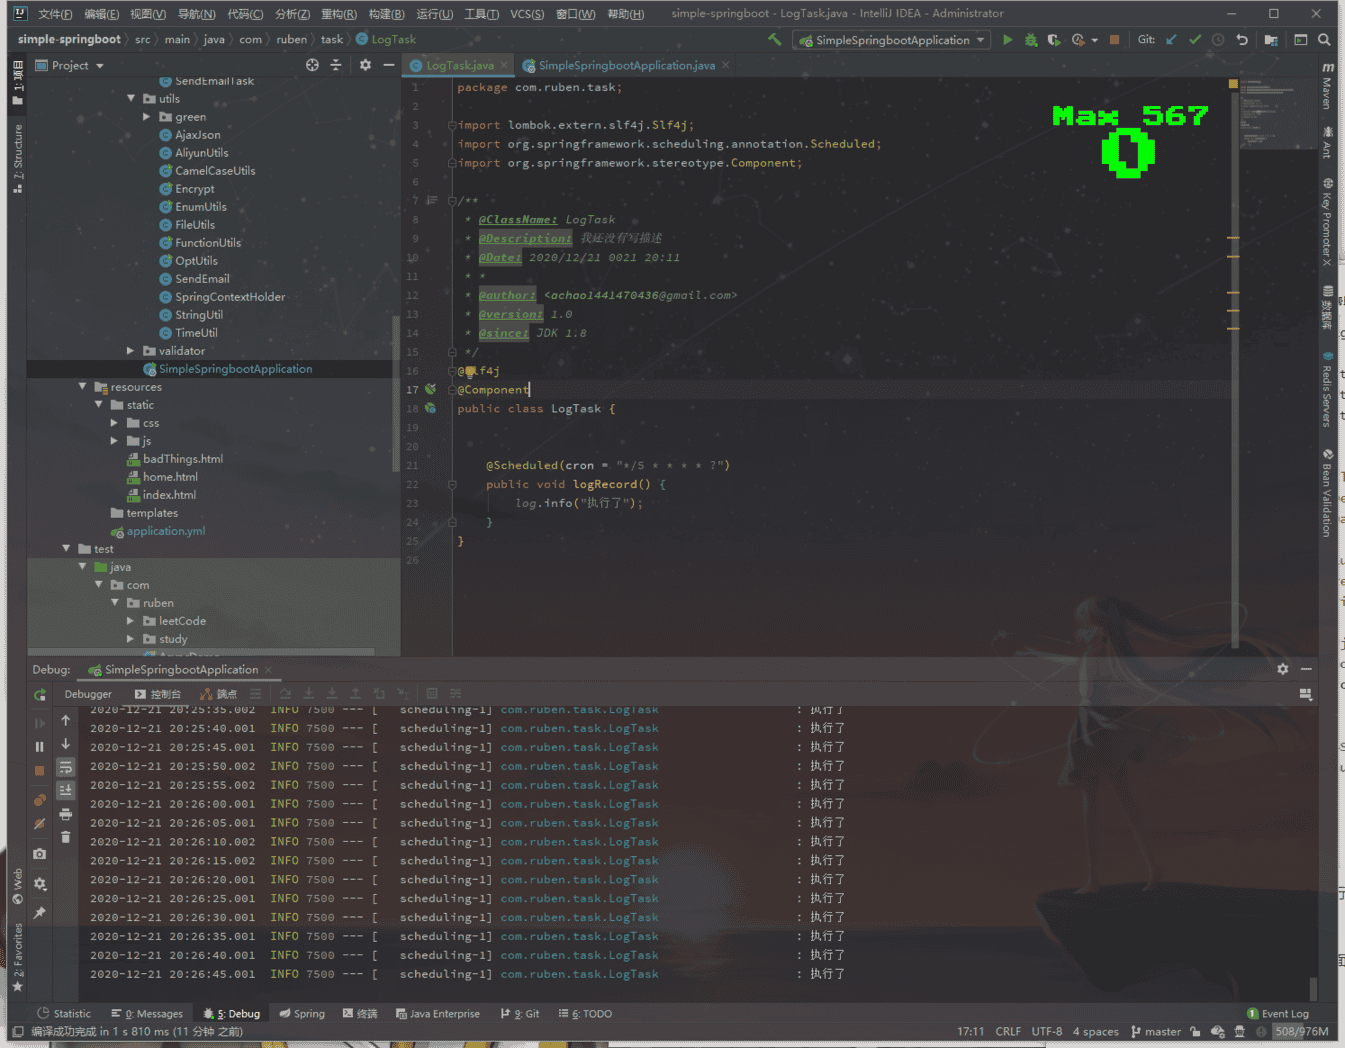The width and height of the screenshot is (1345, 1048).
Task: Open Search Everywhere magnifier icon
Action: tap(1324, 40)
